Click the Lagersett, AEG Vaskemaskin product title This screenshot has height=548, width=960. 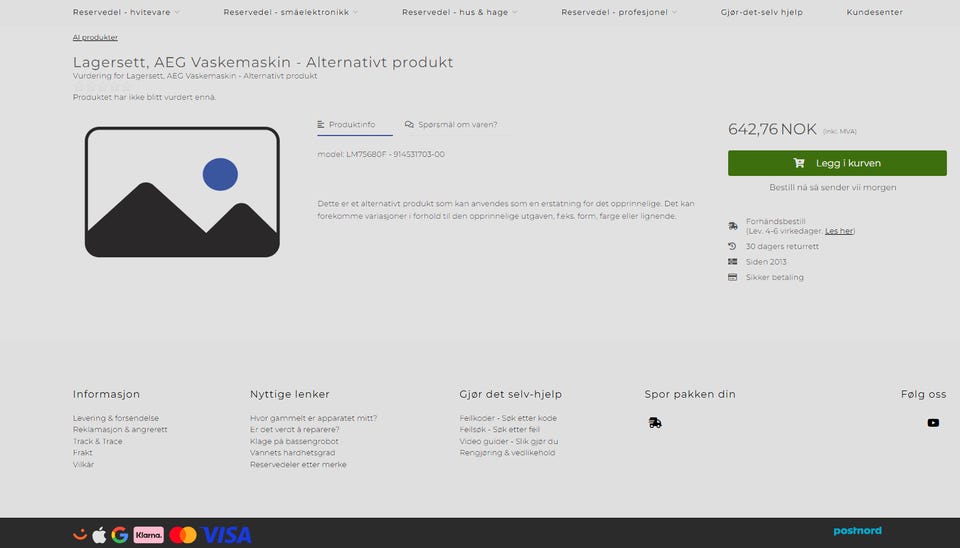263,62
